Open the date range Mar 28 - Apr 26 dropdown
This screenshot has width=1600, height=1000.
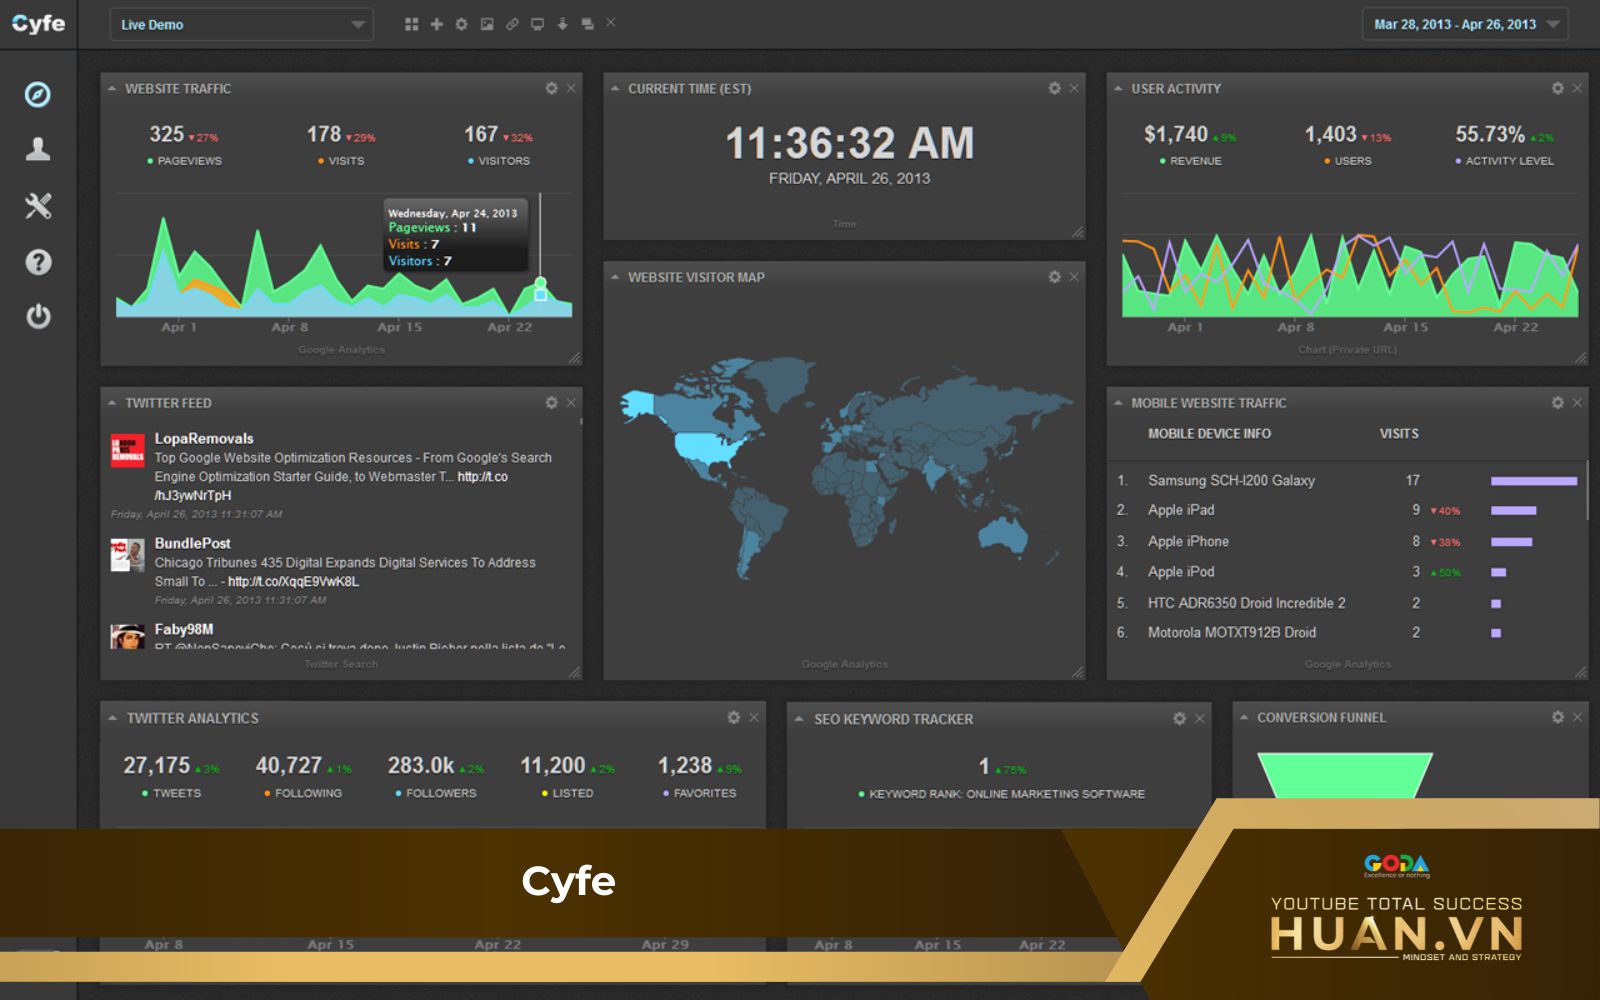coord(1465,24)
